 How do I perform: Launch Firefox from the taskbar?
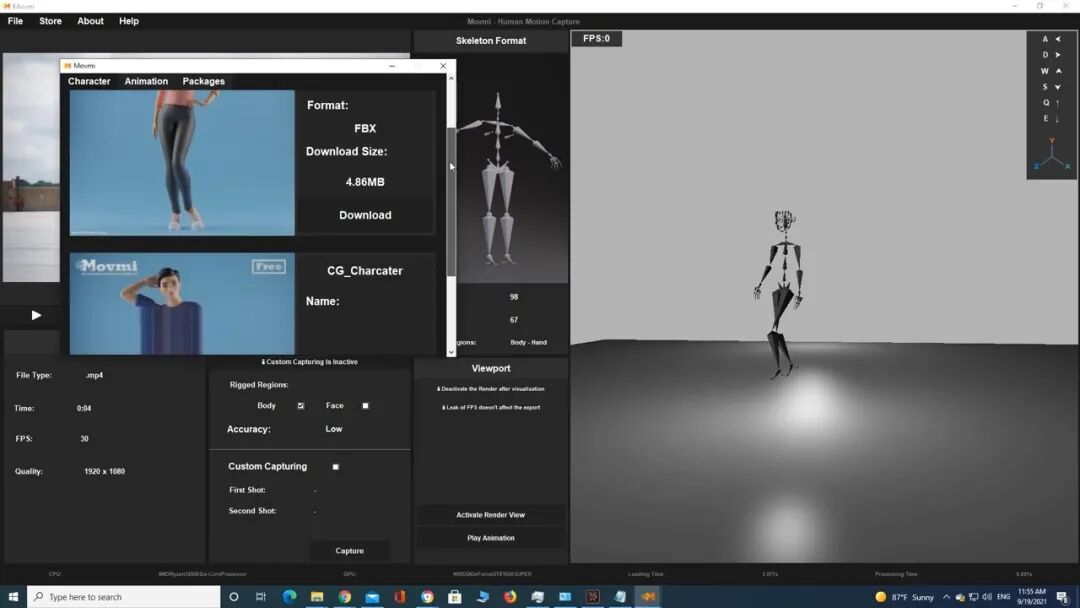point(510,596)
